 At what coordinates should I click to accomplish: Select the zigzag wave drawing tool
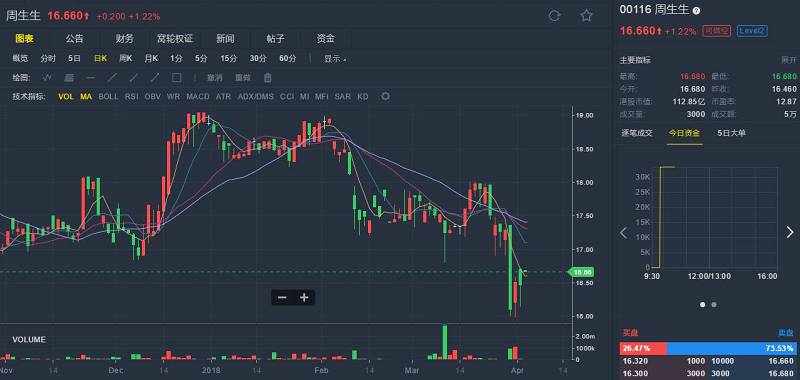pos(47,78)
